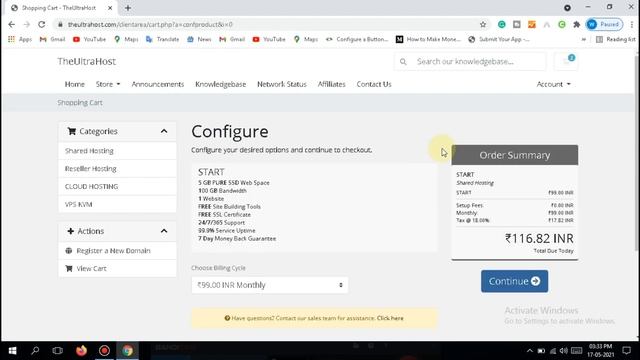Click the address bar URL
Image resolution: width=640 pixels, height=360 pixels.
pyautogui.click(x=150, y=24)
